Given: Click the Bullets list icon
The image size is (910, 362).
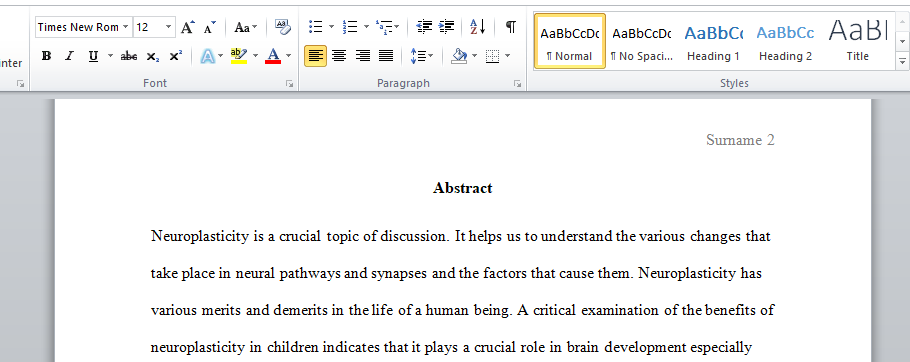Looking at the screenshot, I should pyautogui.click(x=316, y=27).
